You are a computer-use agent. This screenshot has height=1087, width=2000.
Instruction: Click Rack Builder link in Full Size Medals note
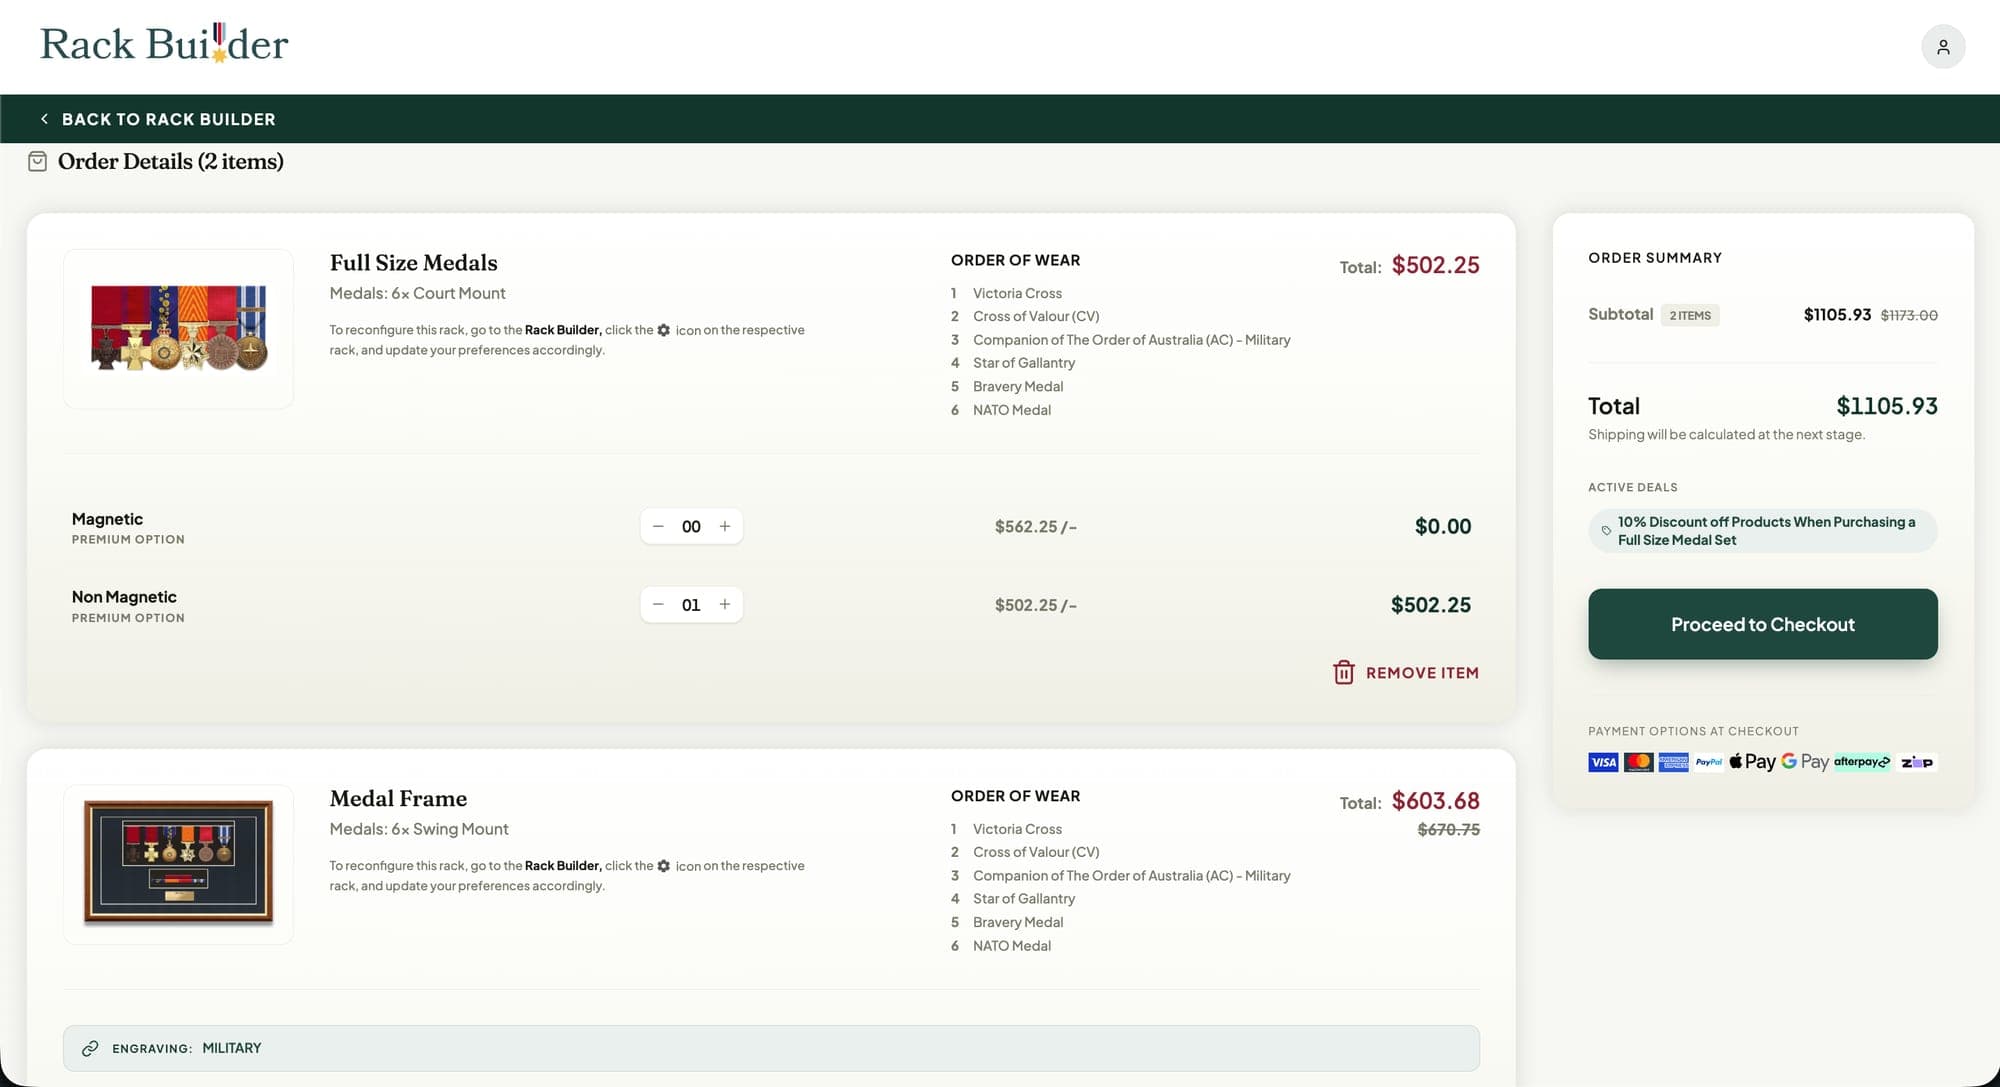(563, 330)
